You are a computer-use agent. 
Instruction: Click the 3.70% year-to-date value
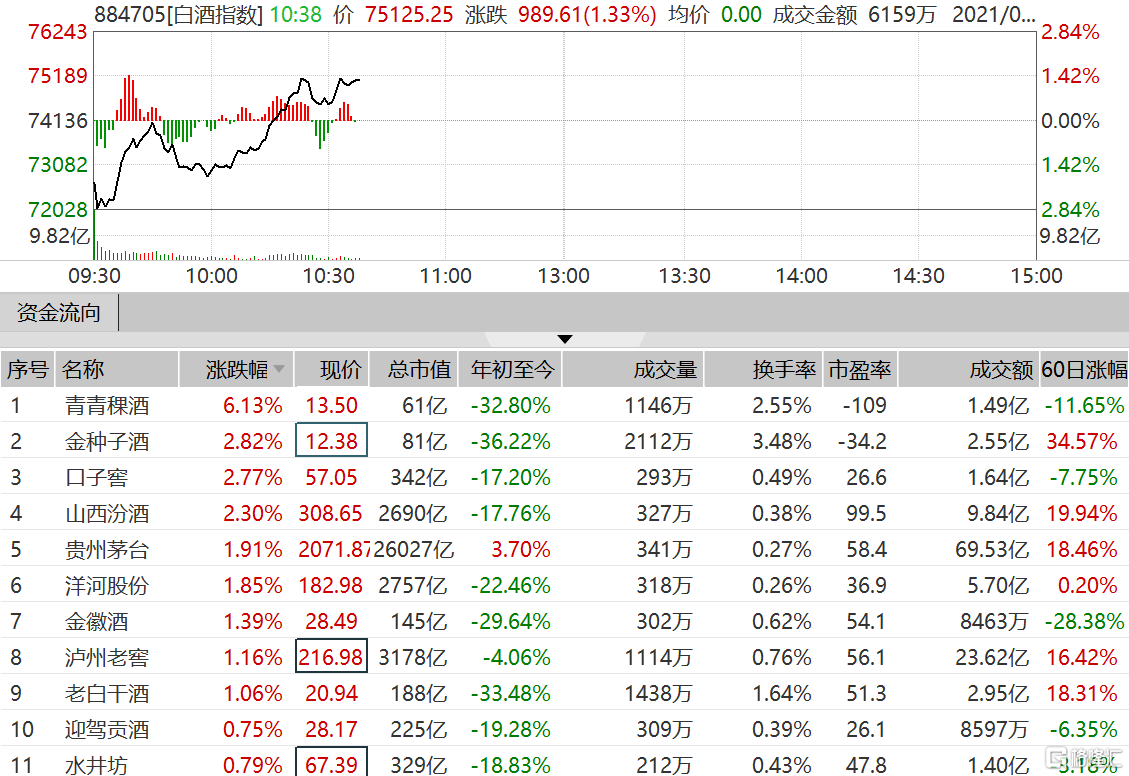[x=521, y=549]
